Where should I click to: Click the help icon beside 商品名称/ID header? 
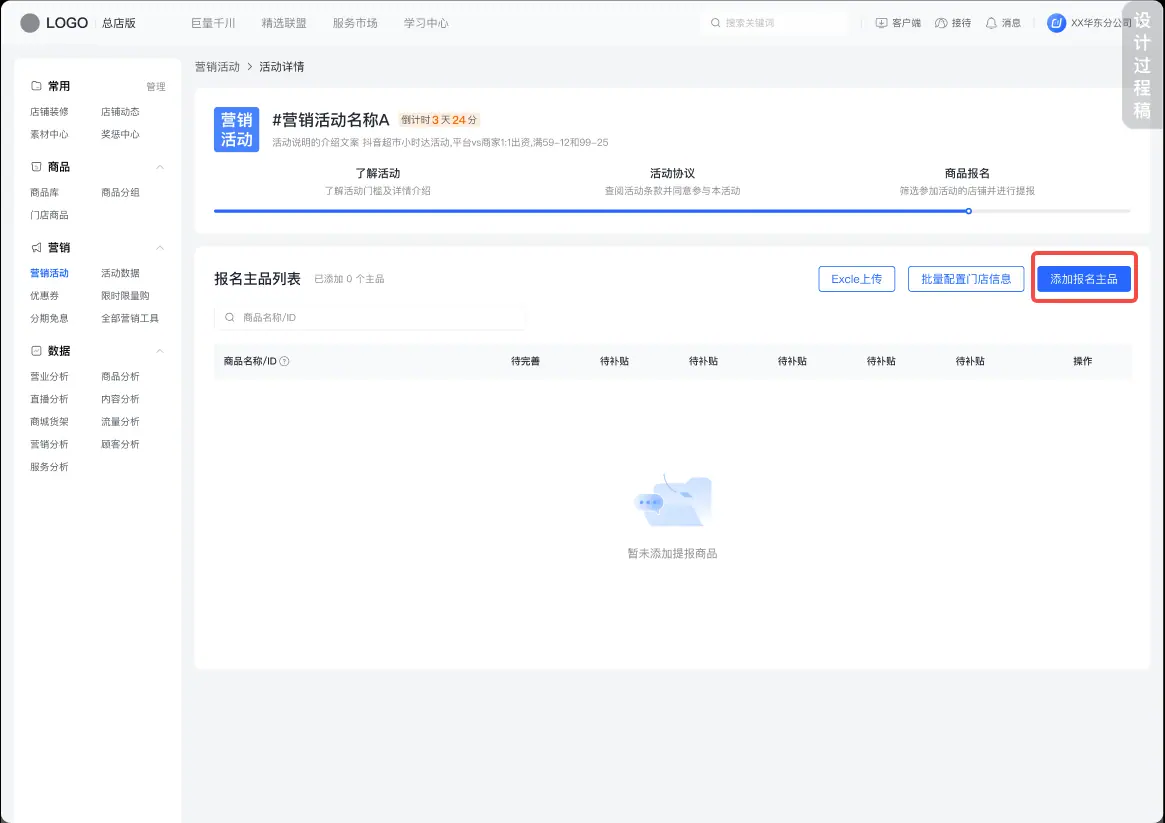(285, 361)
